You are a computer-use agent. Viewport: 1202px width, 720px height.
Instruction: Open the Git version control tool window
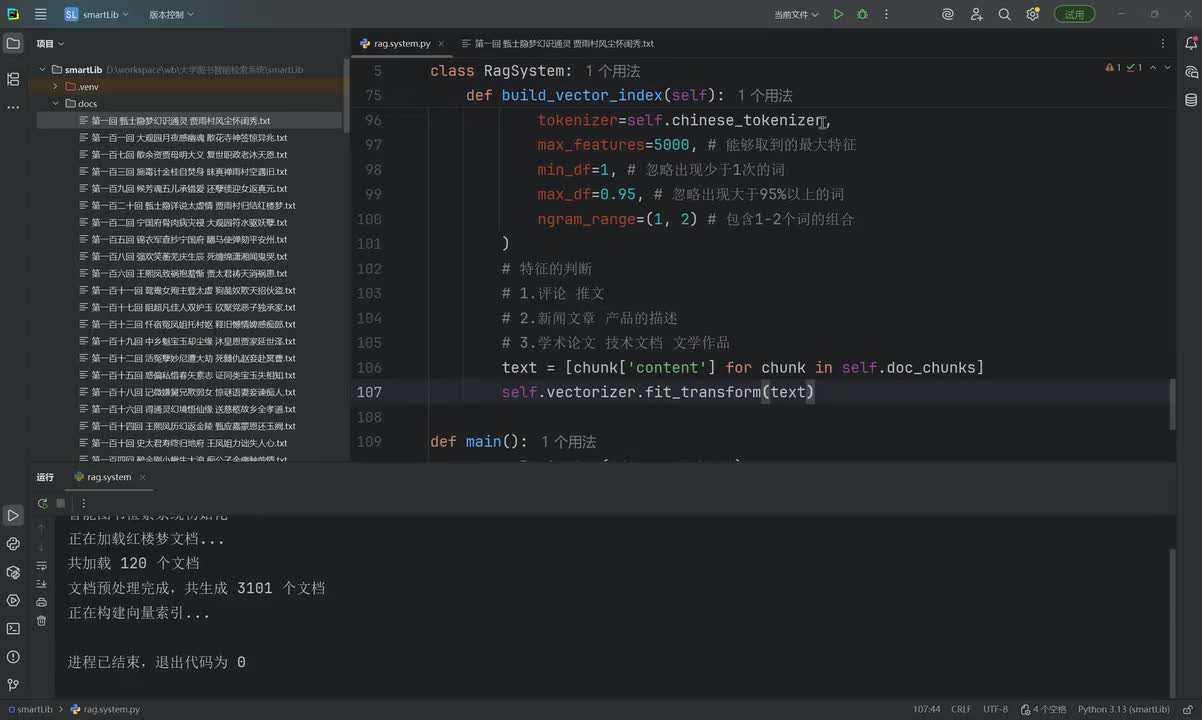(13, 685)
